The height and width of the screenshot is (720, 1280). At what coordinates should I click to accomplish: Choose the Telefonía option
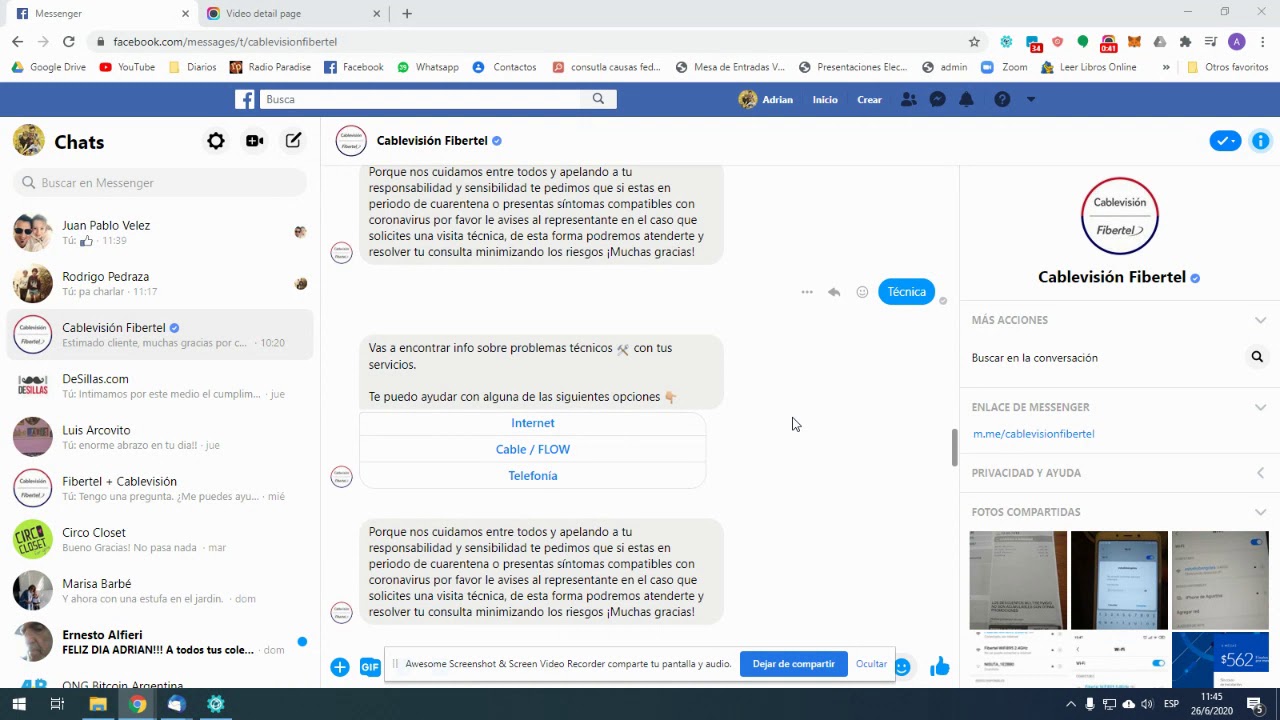point(533,475)
